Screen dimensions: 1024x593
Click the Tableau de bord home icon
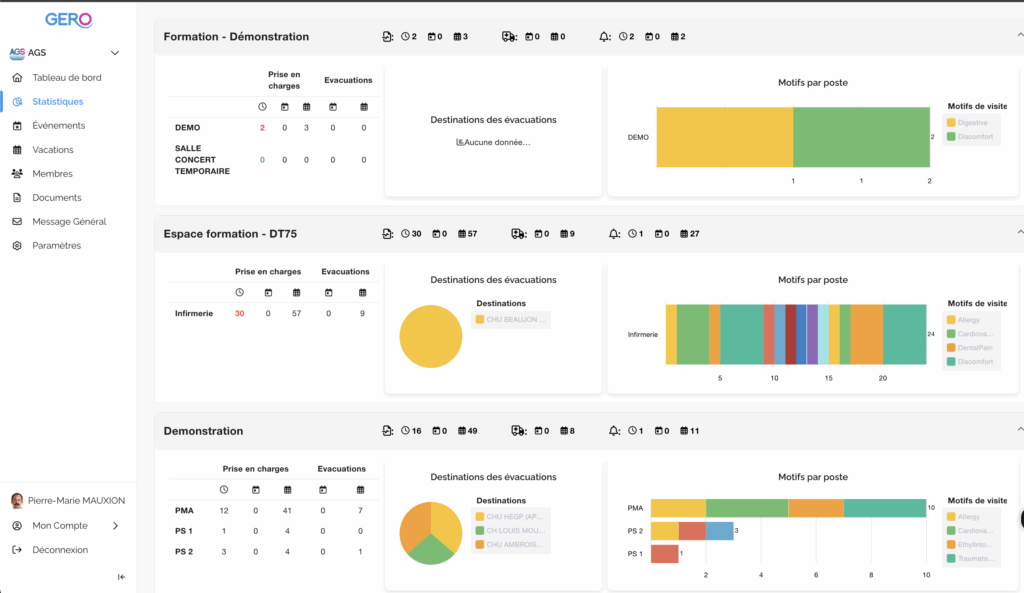[x=17, y=78]
